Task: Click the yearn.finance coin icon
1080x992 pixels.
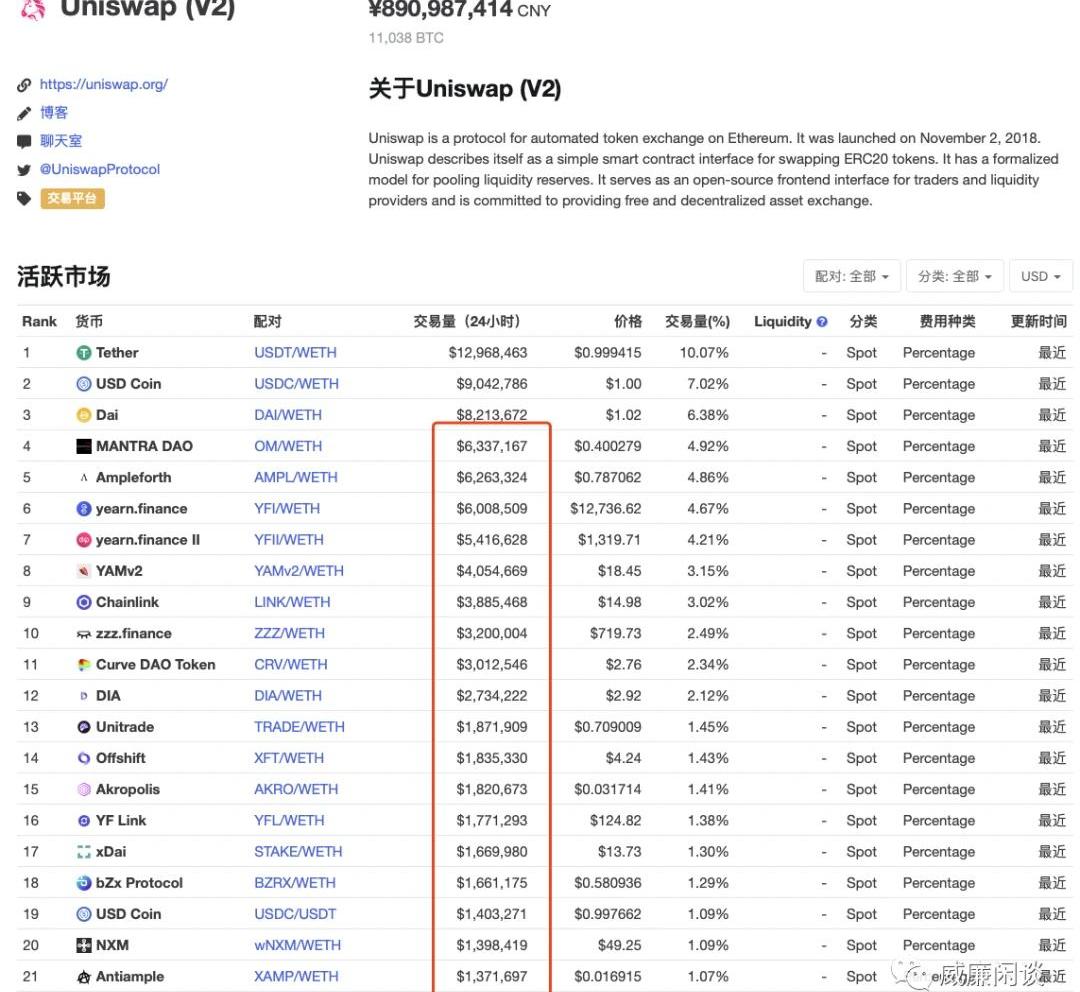Action: [84, 509]
